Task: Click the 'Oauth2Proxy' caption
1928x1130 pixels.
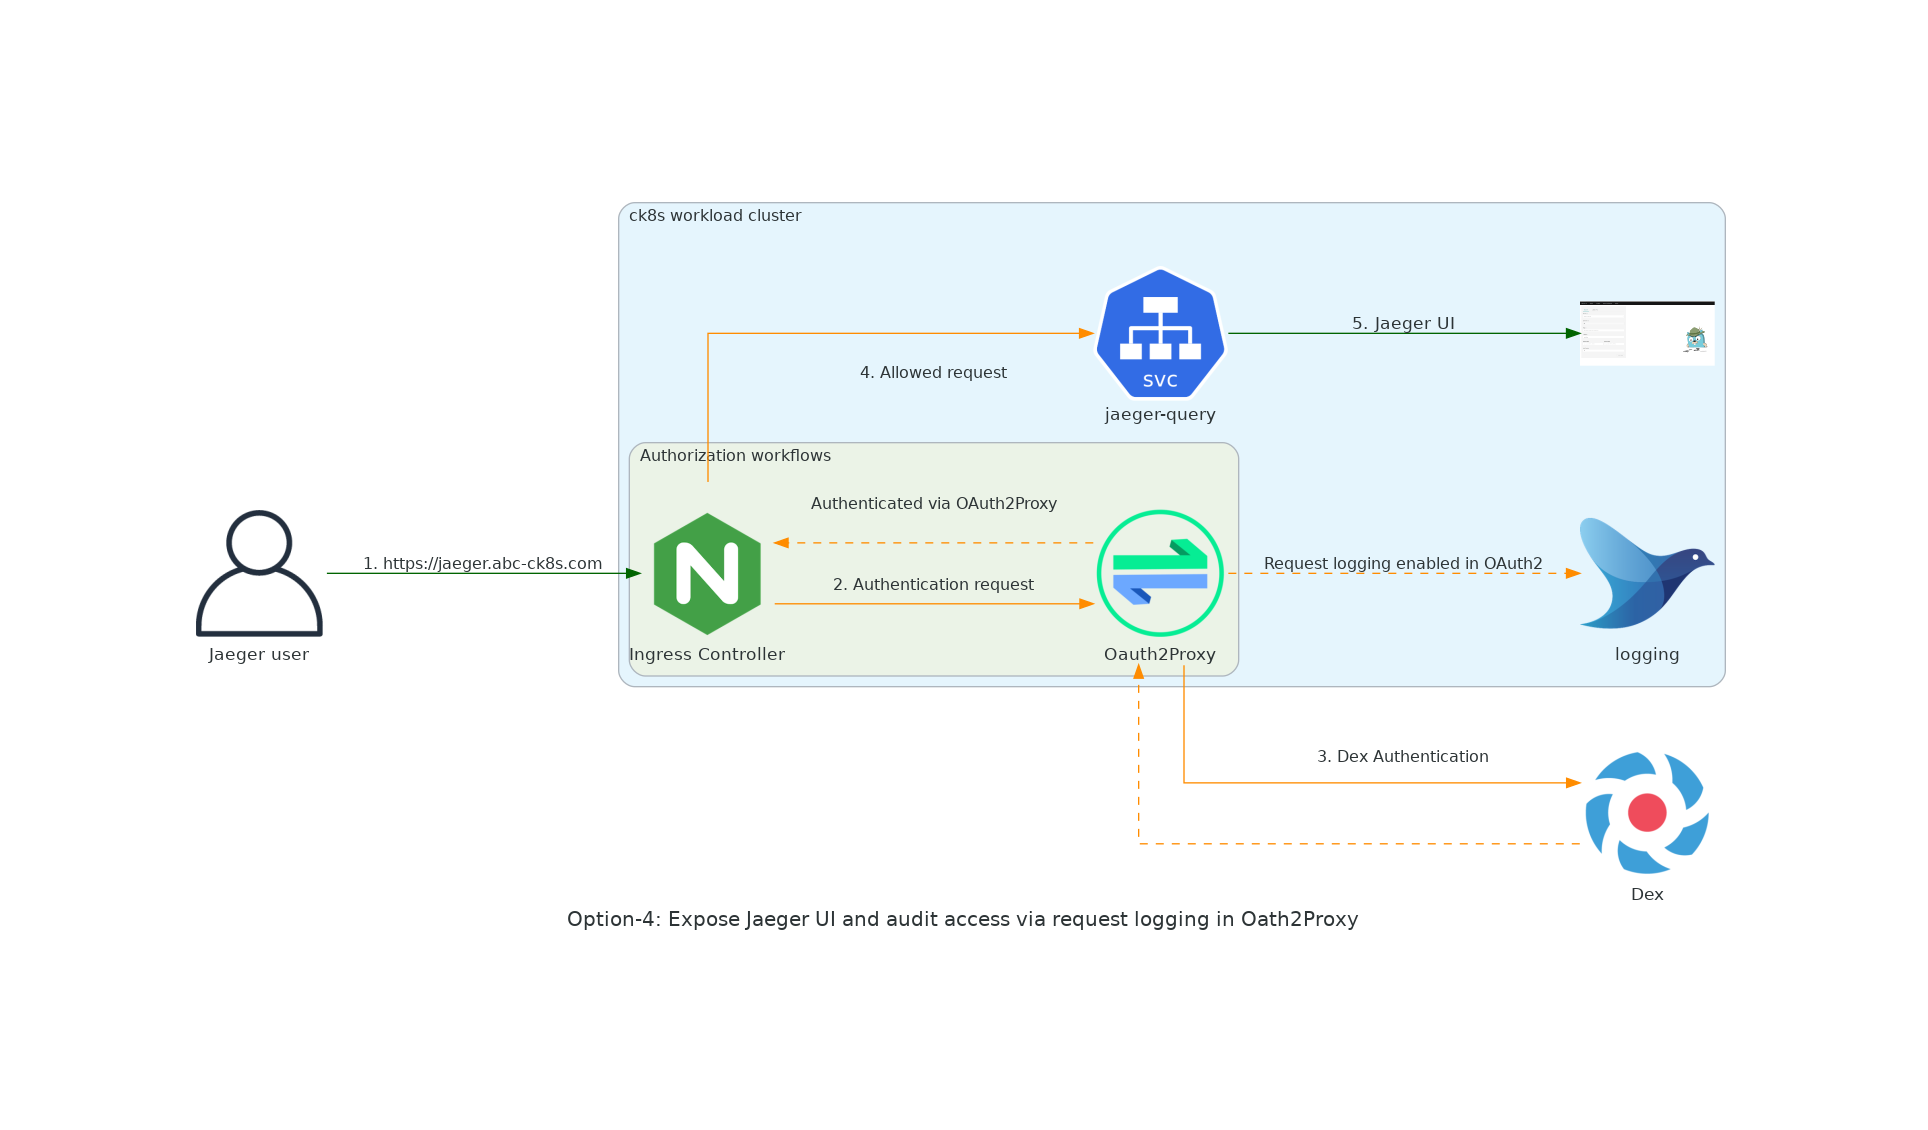Action: [x=1160, y=654]
